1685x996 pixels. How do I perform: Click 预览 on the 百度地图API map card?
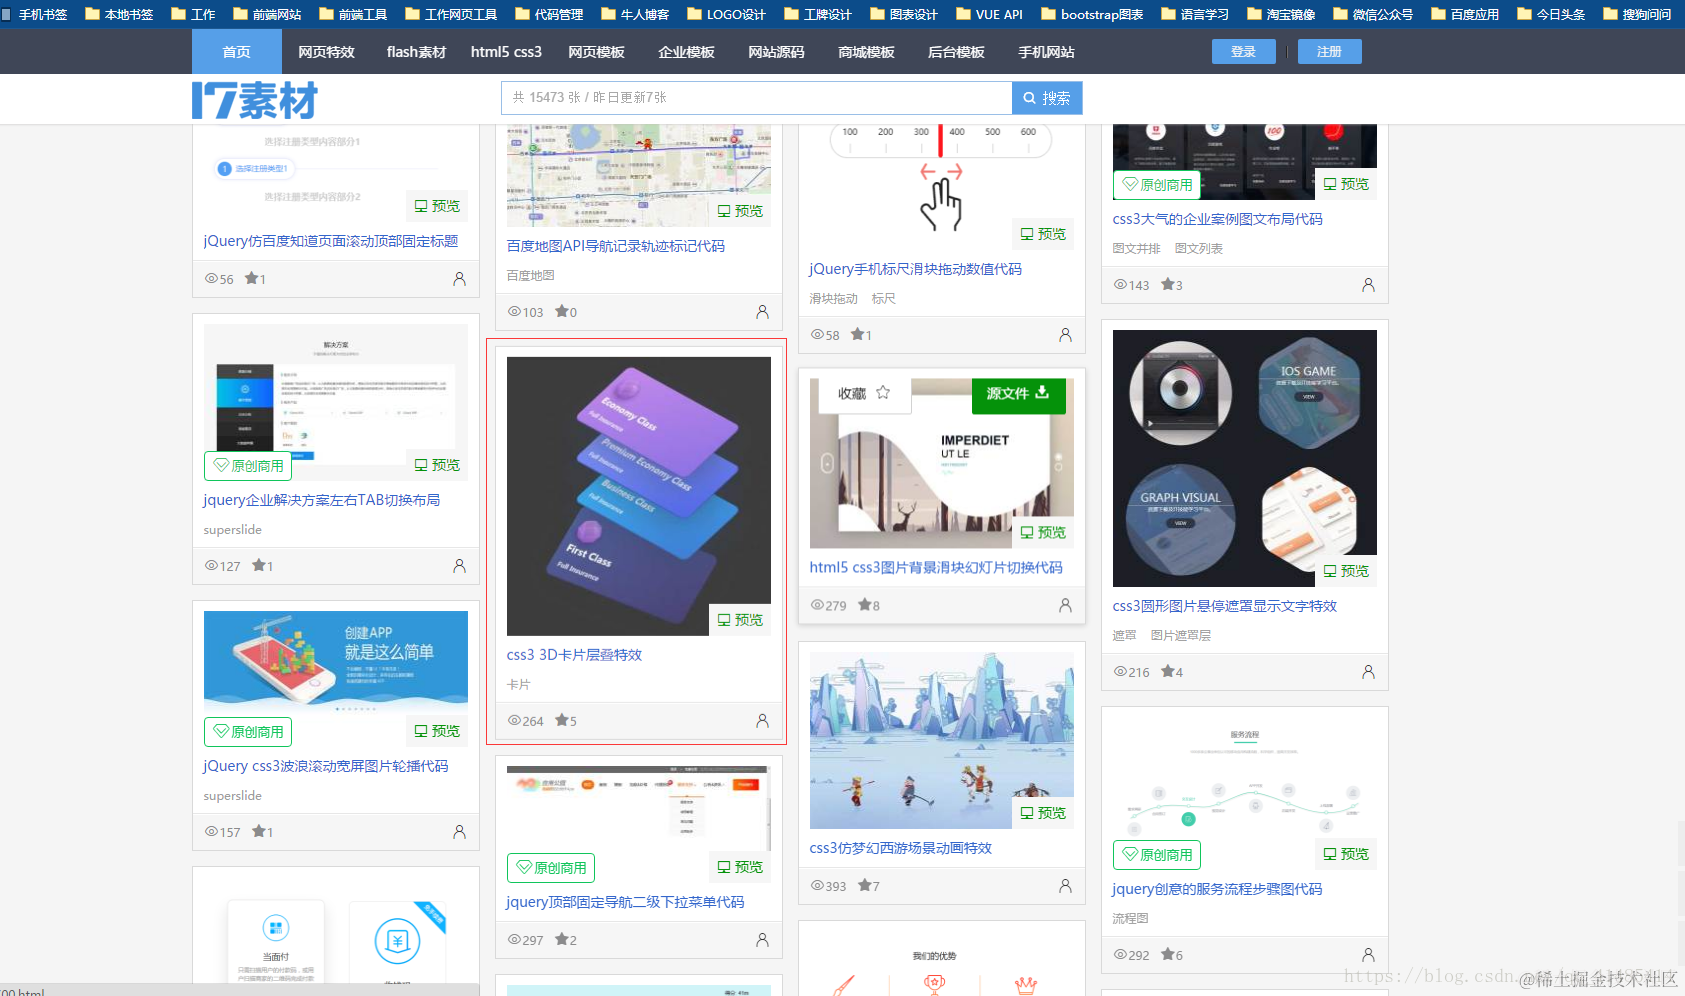[740, 211]
